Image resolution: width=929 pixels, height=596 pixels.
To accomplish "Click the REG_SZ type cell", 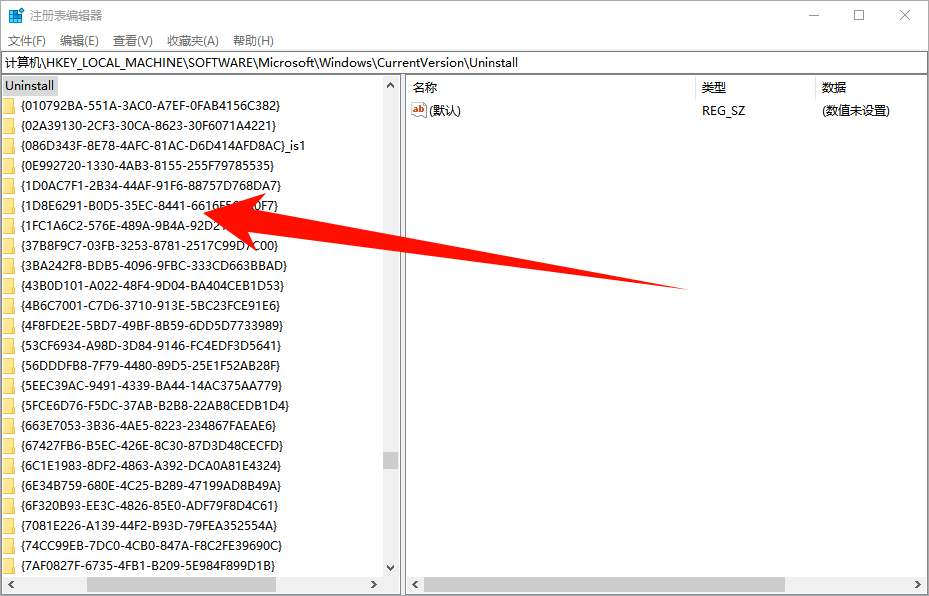I will 723,111.
